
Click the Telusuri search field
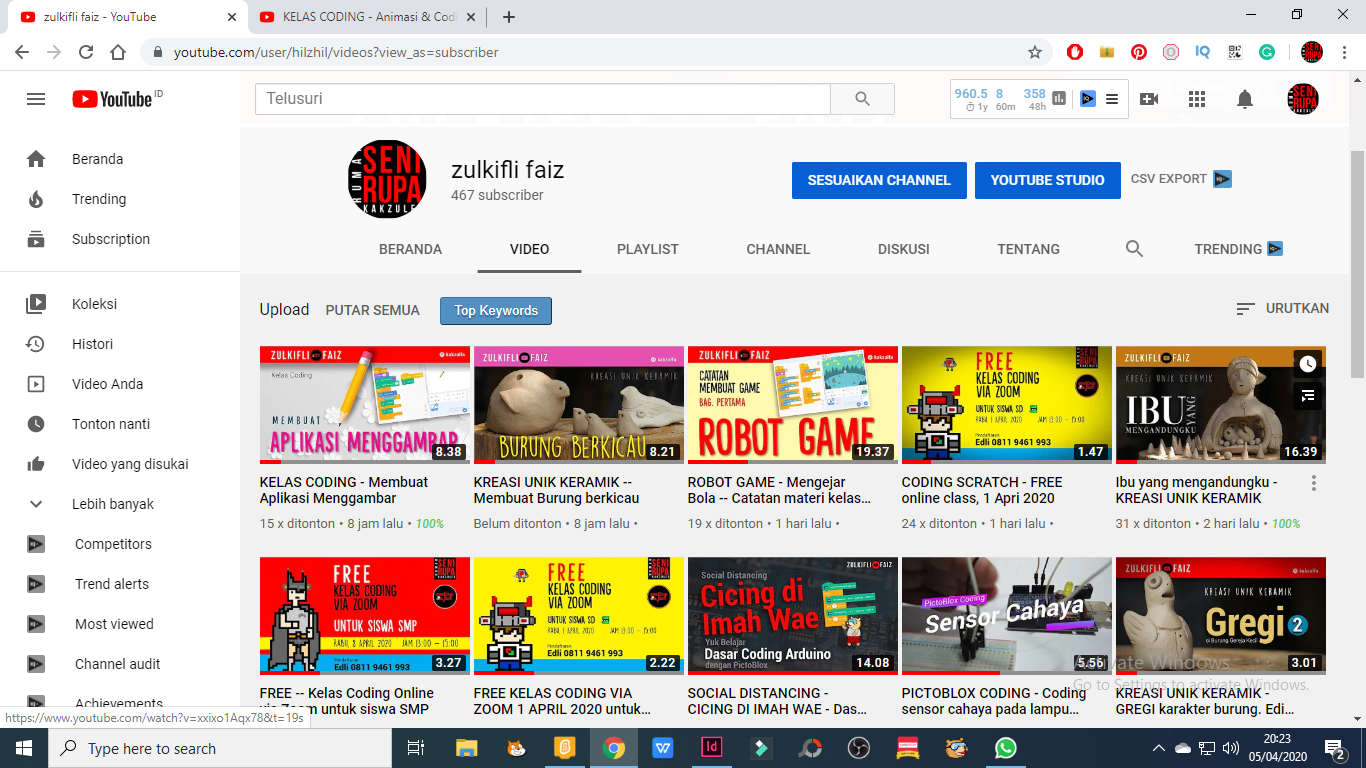point(543,99)
